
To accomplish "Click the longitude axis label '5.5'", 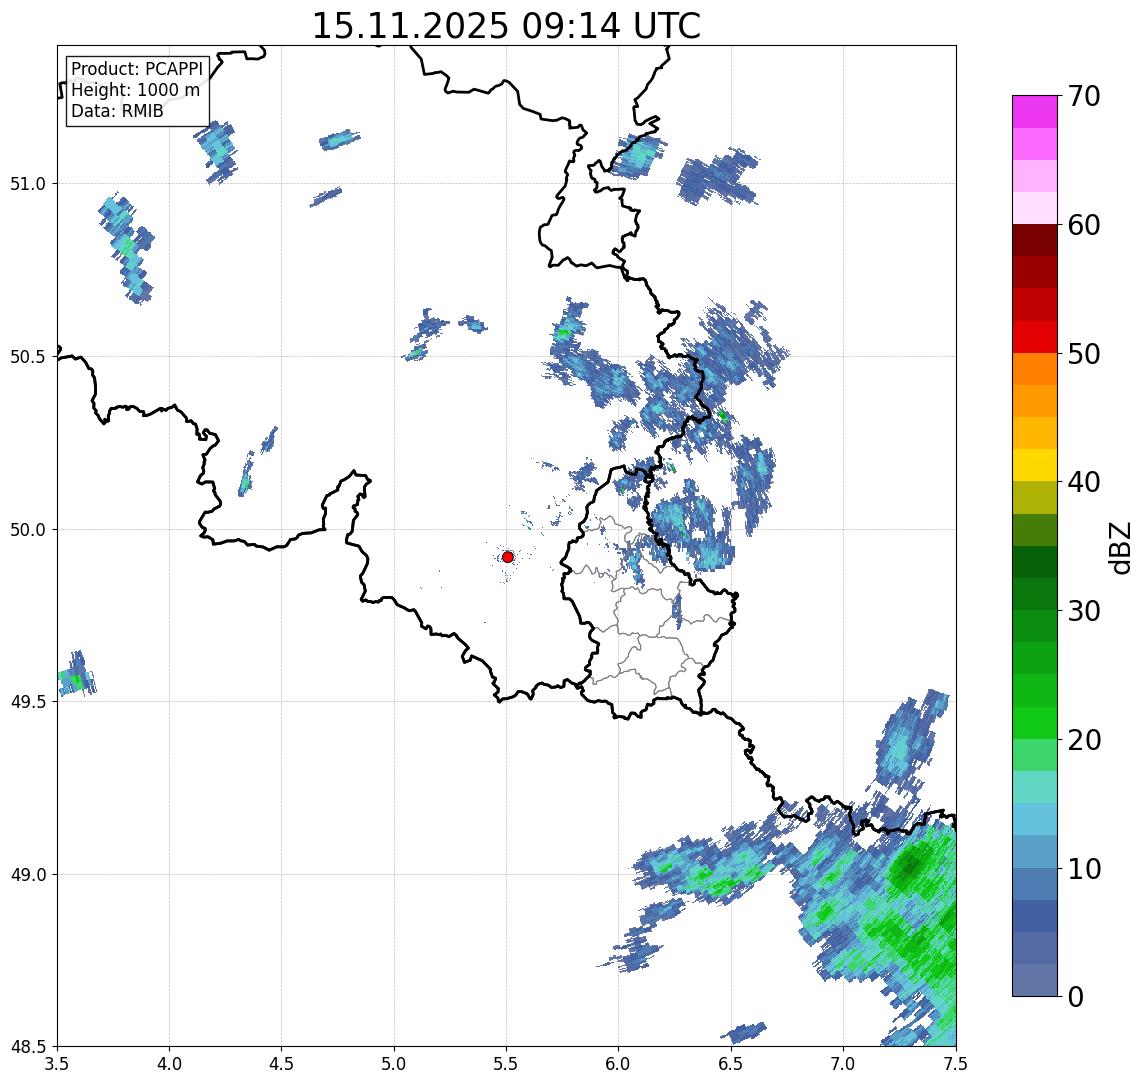I will coord(506,1064).
